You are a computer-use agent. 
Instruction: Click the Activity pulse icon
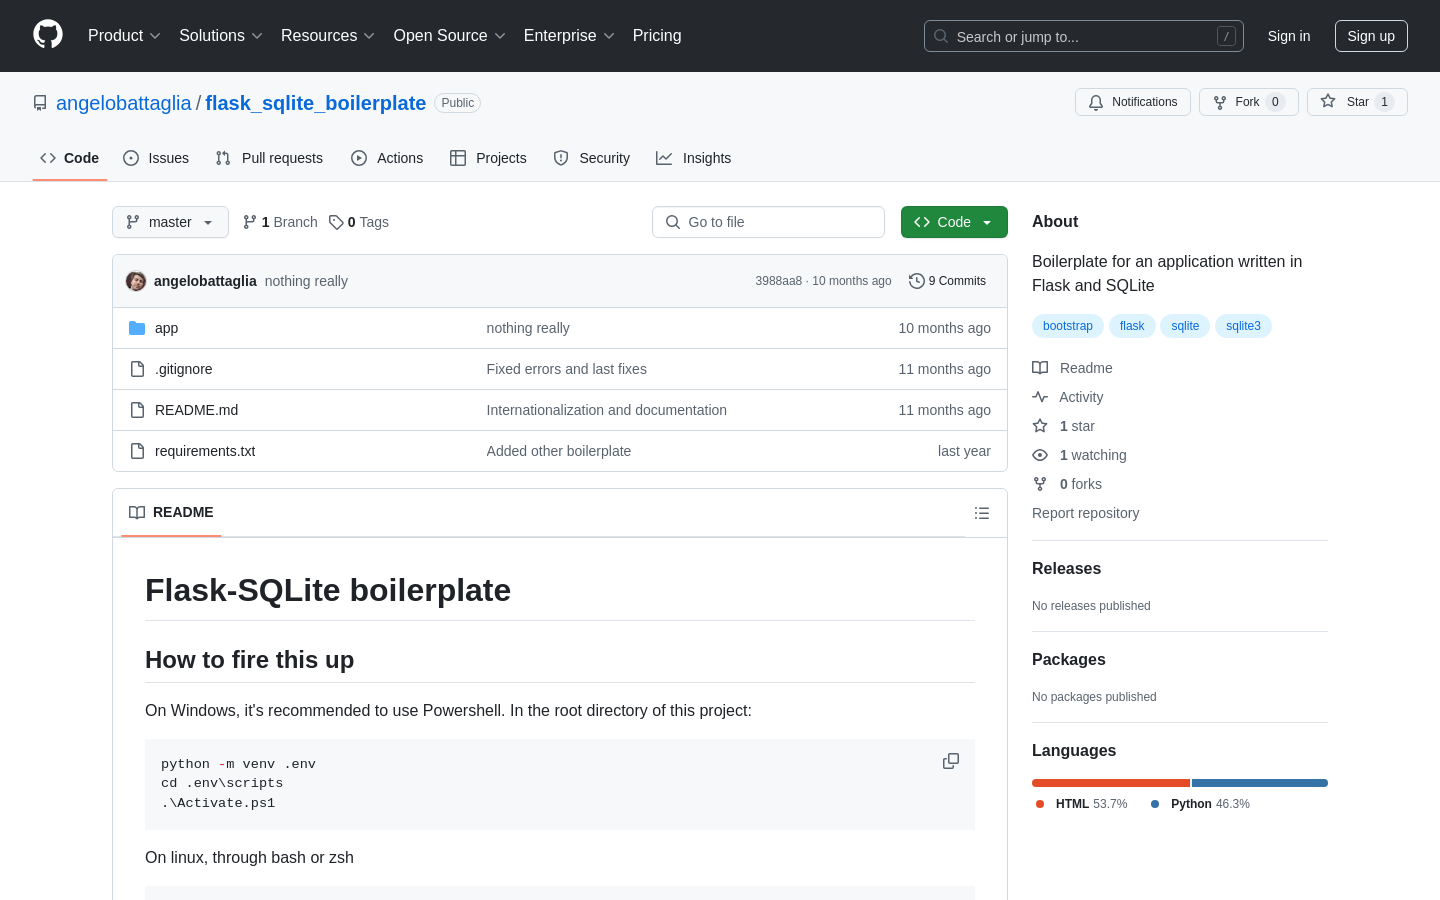point(1040,397)
